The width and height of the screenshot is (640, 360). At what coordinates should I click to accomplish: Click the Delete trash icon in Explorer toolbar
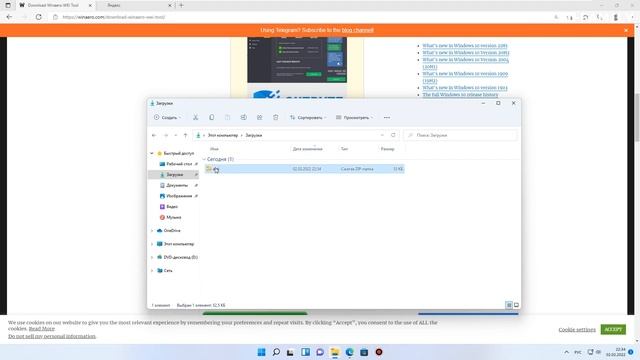pyautogui.click(x=276, y=118)
